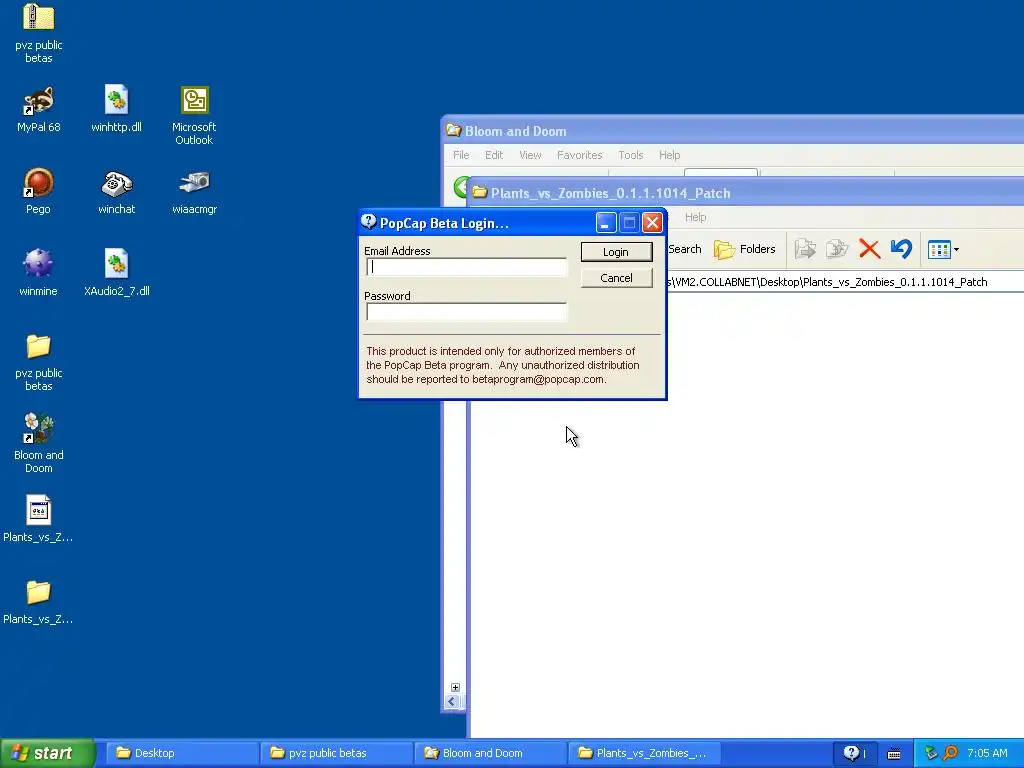Switch to Bloom and Doom taskbar button

pos(490,753)
